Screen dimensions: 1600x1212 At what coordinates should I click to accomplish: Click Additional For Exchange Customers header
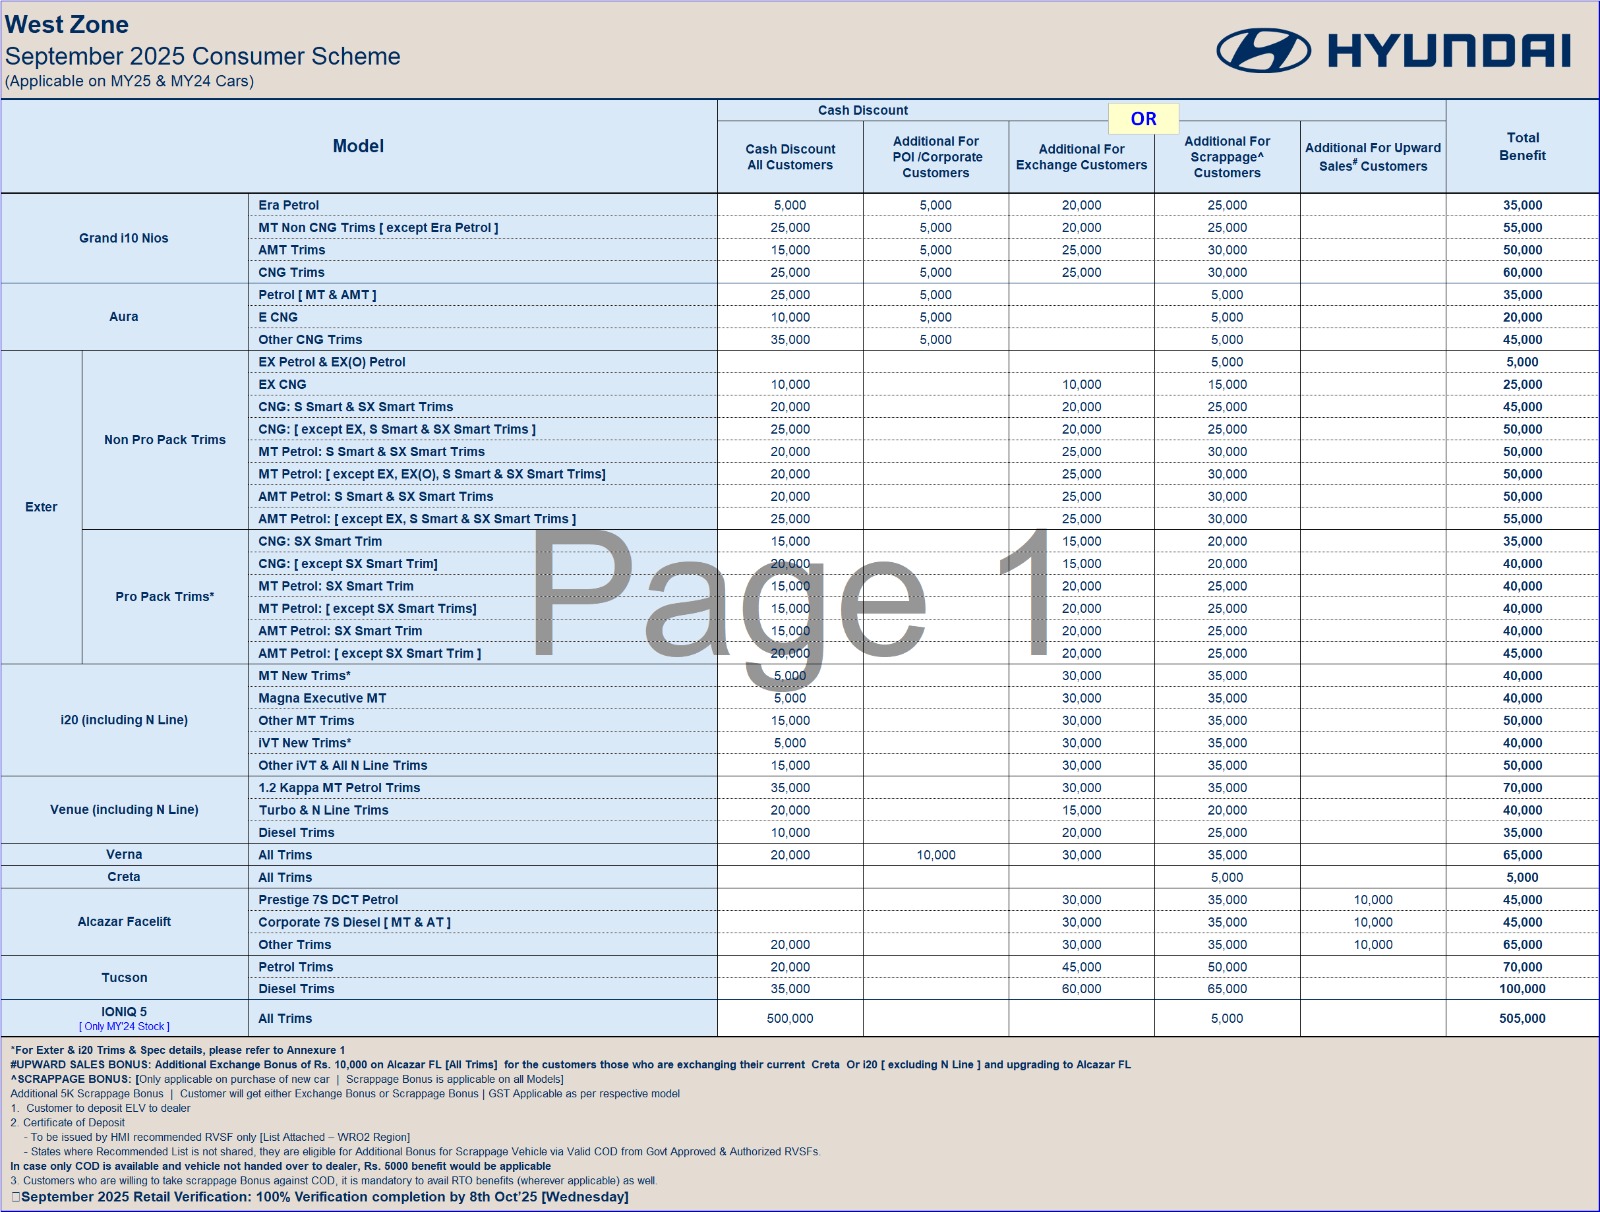point(1081,157)
